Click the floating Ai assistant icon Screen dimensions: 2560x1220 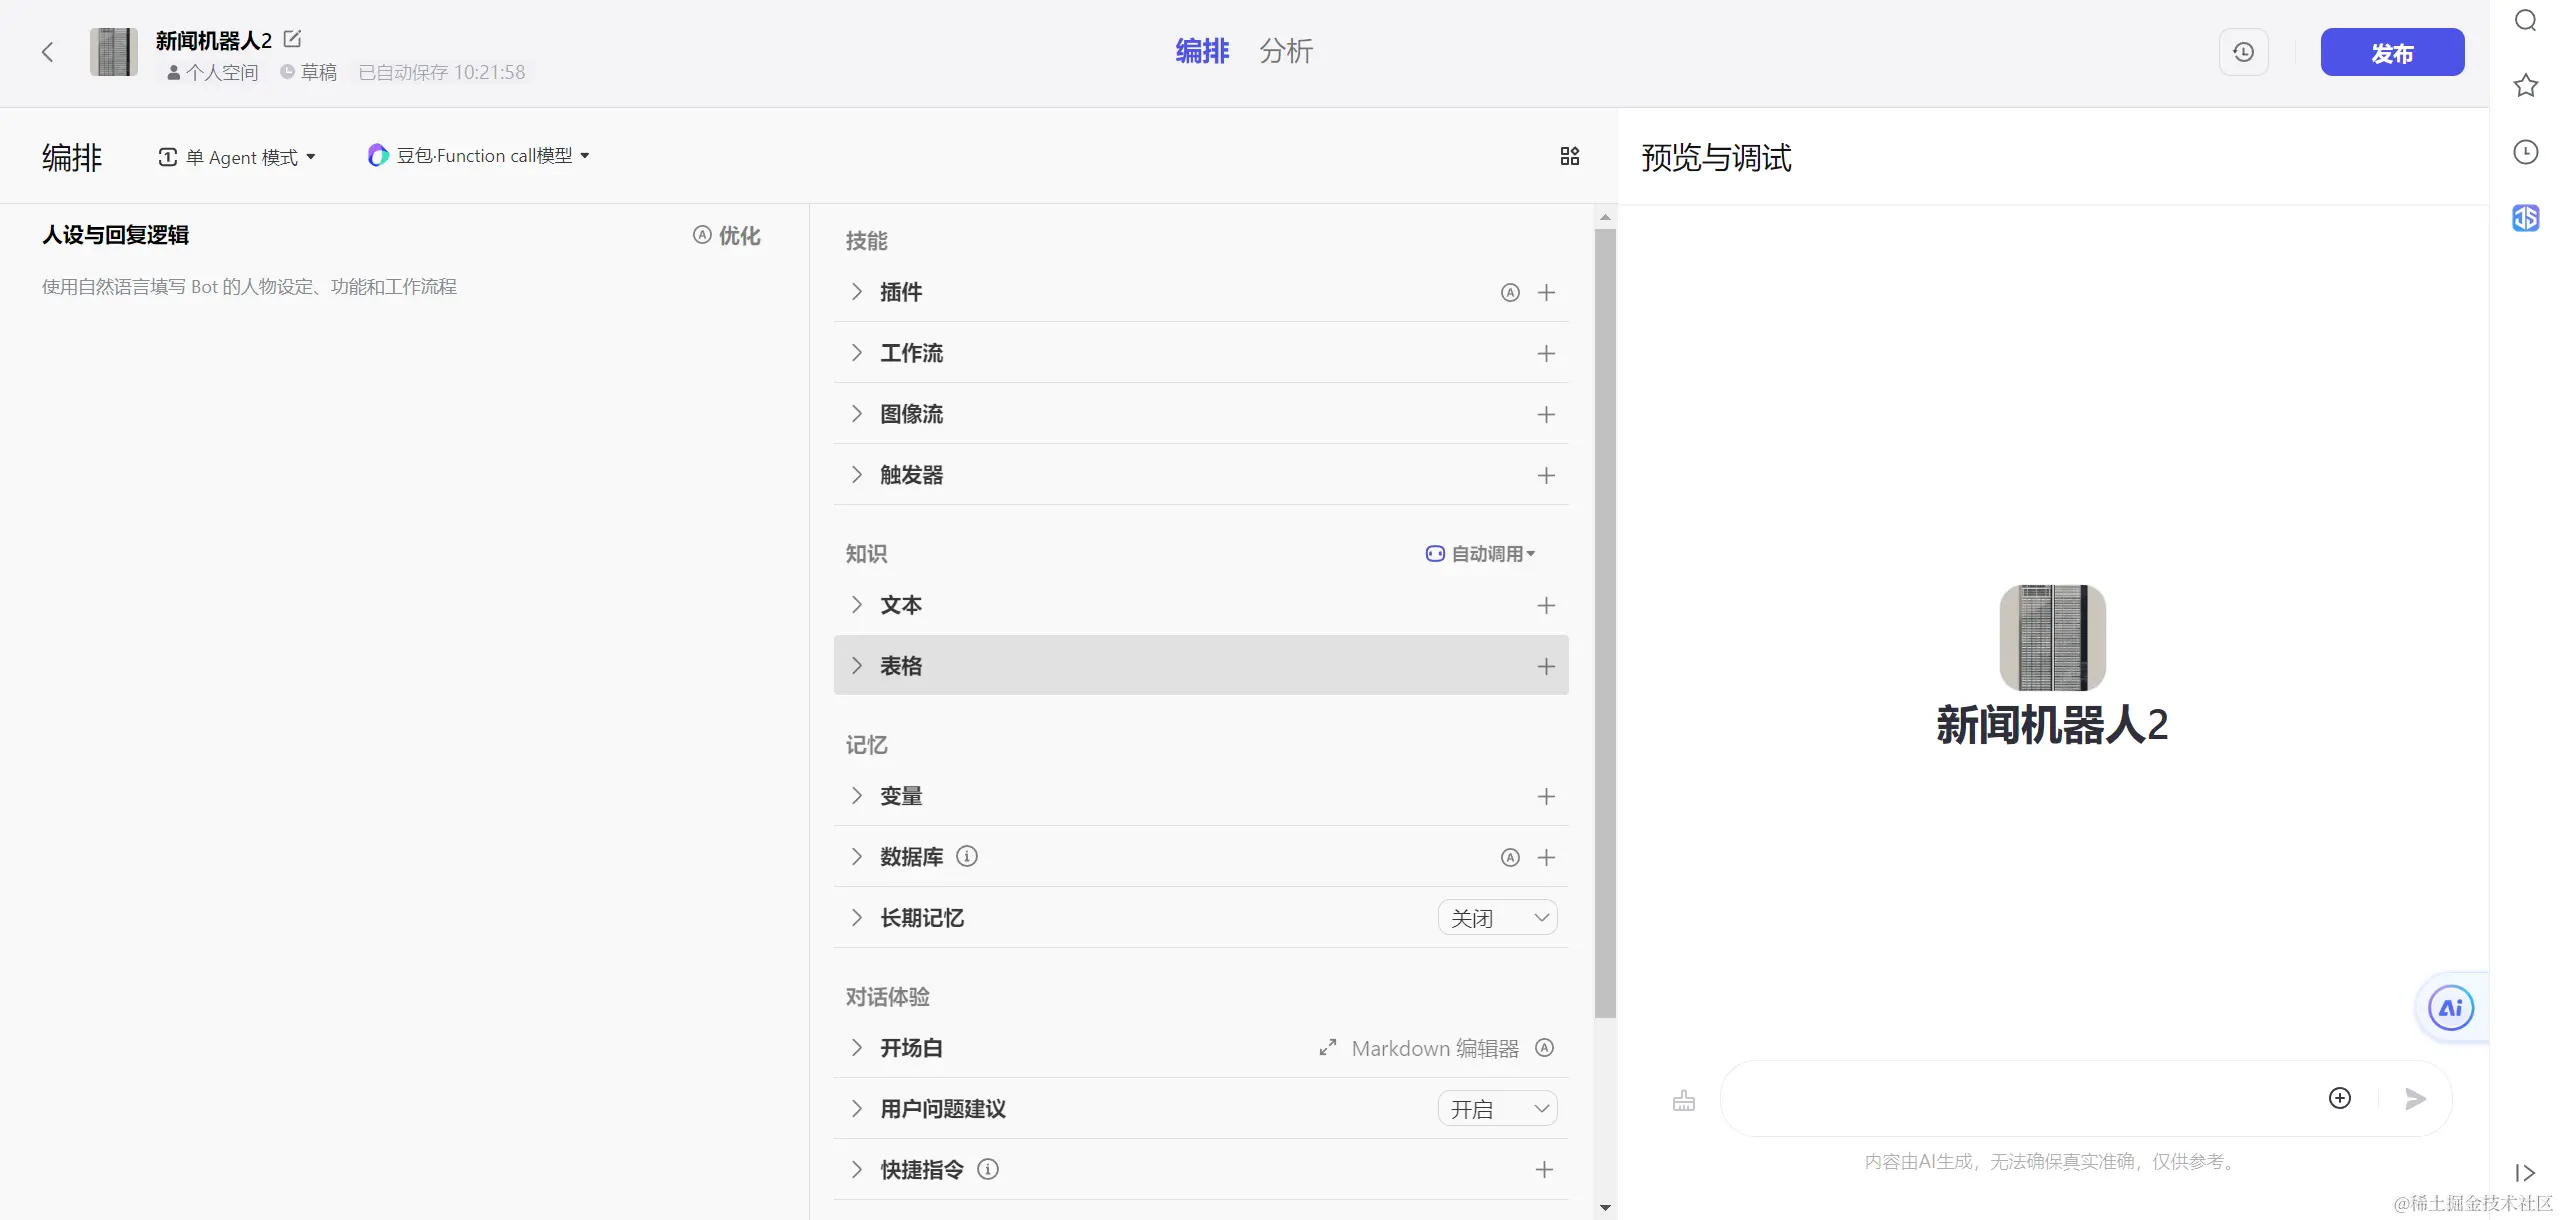pos(2450,1007)
